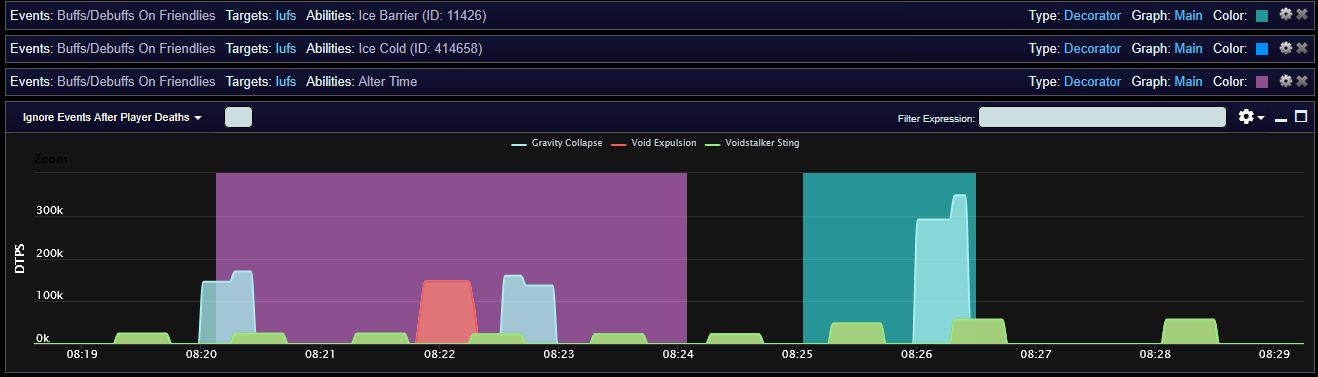
Task: Click Decorator type in Alter Time row
Action: [1092, 82]
